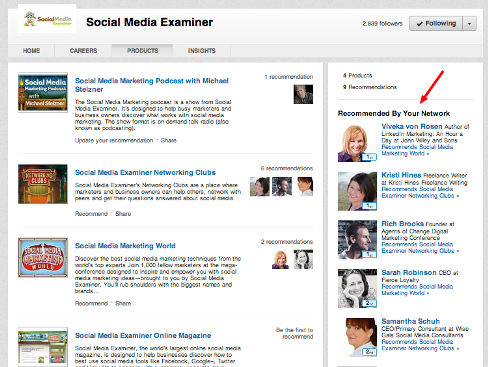The height and width of the screenshot is (367, 488).
Task: Select the PRODUCTS tab
Action: point(142,51)
